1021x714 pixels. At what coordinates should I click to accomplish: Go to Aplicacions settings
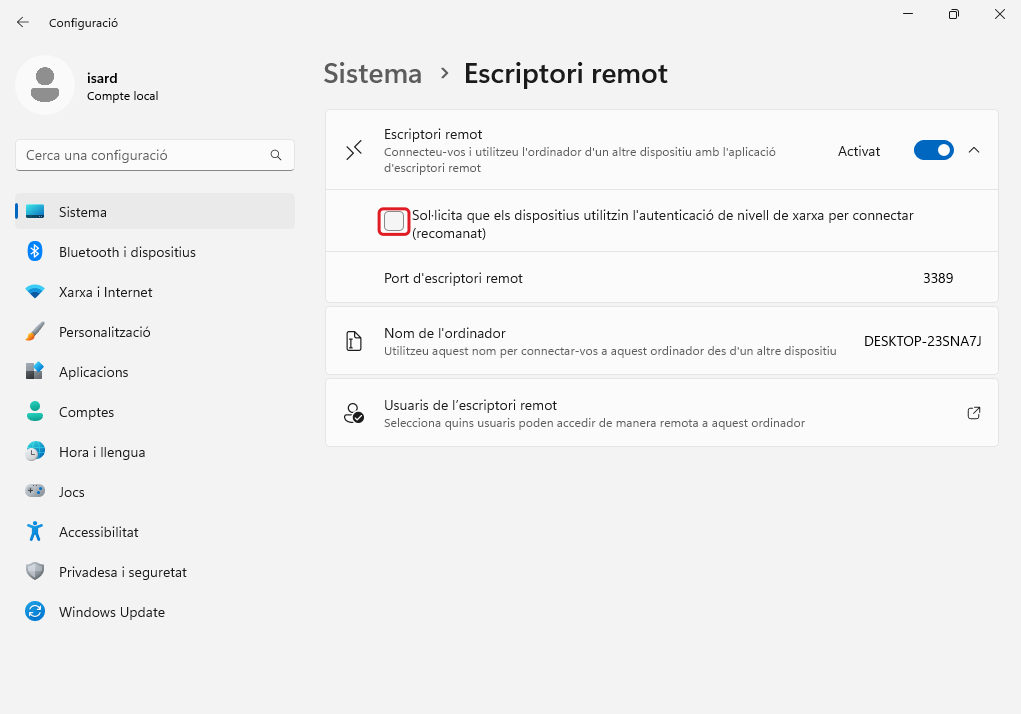coord(94,372)
